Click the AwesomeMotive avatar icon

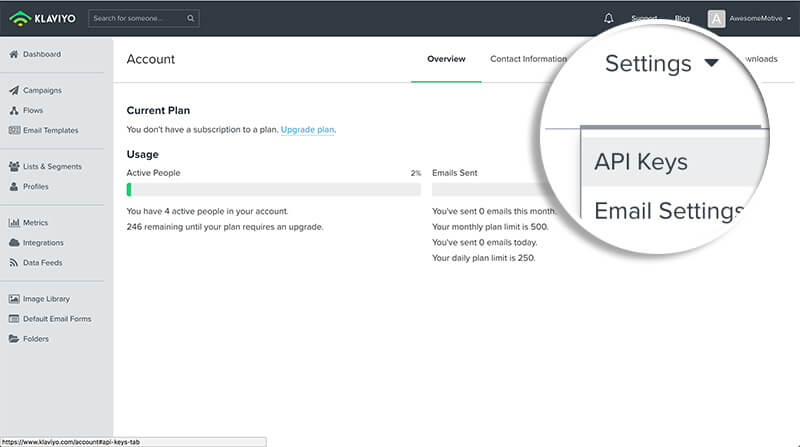coord(716,19)
